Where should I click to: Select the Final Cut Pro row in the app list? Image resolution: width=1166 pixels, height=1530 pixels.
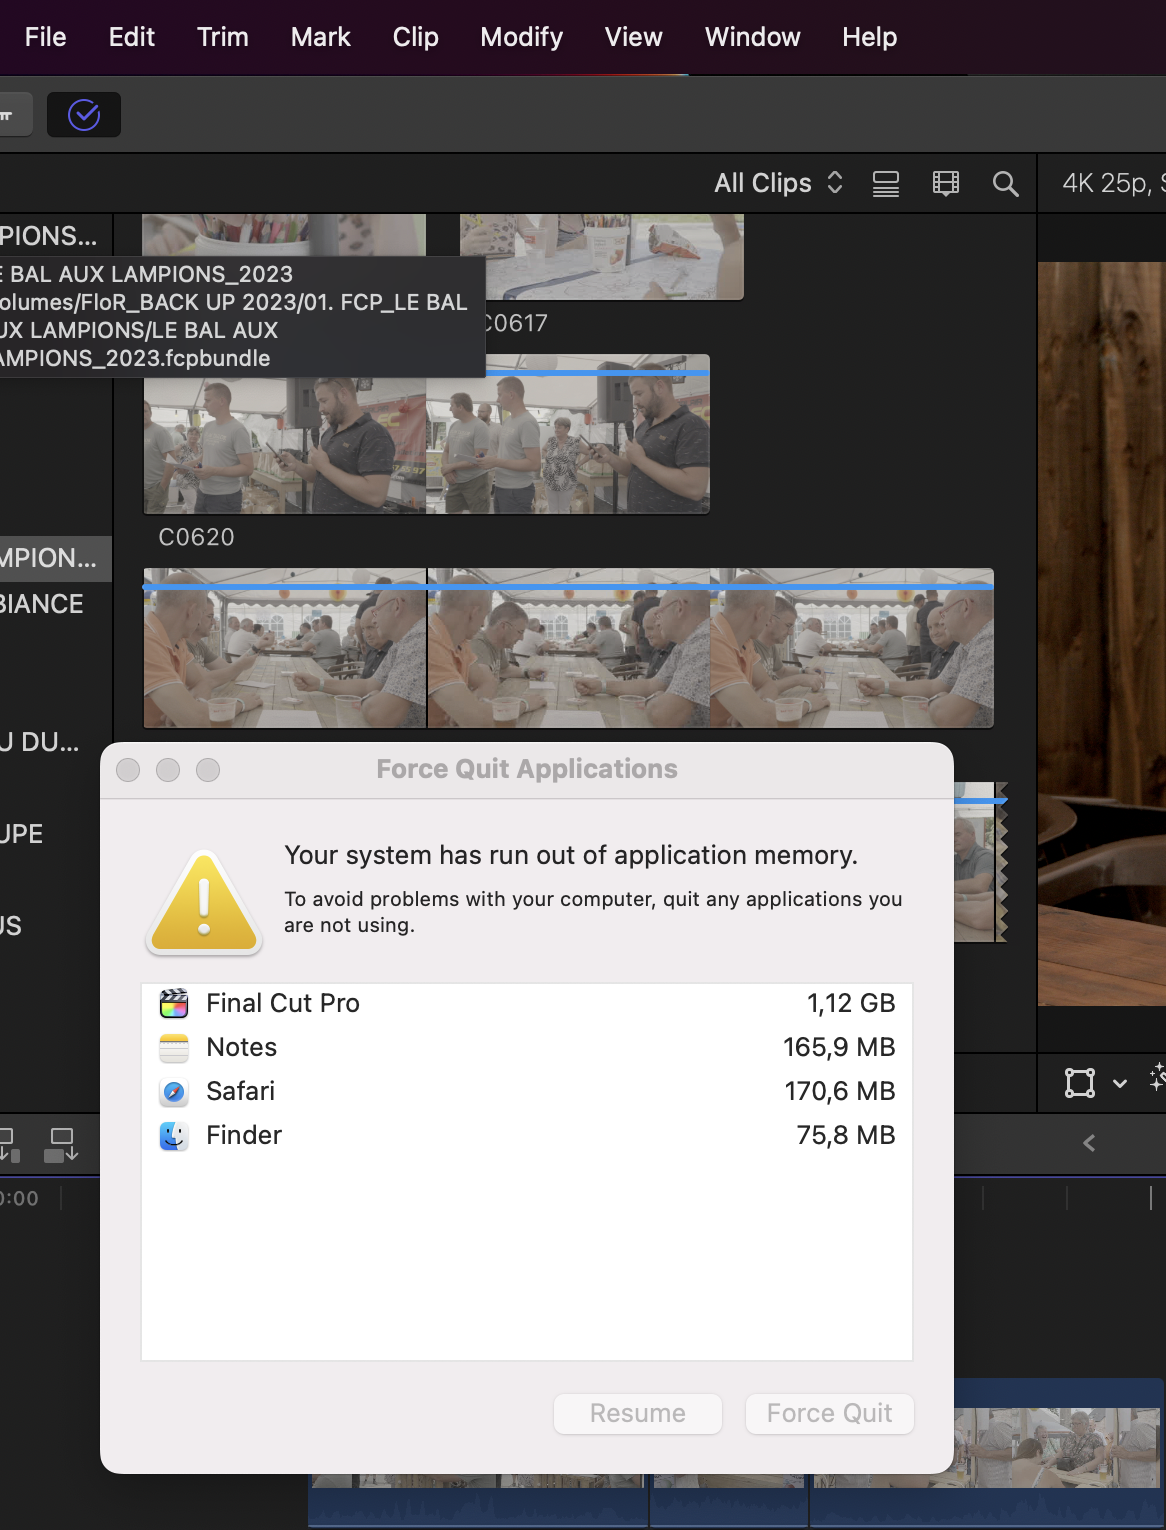(x=527, y=1002)
